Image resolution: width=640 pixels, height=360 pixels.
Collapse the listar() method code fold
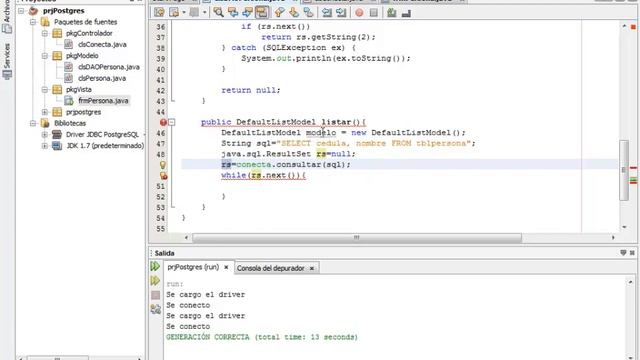click(172, 122)
